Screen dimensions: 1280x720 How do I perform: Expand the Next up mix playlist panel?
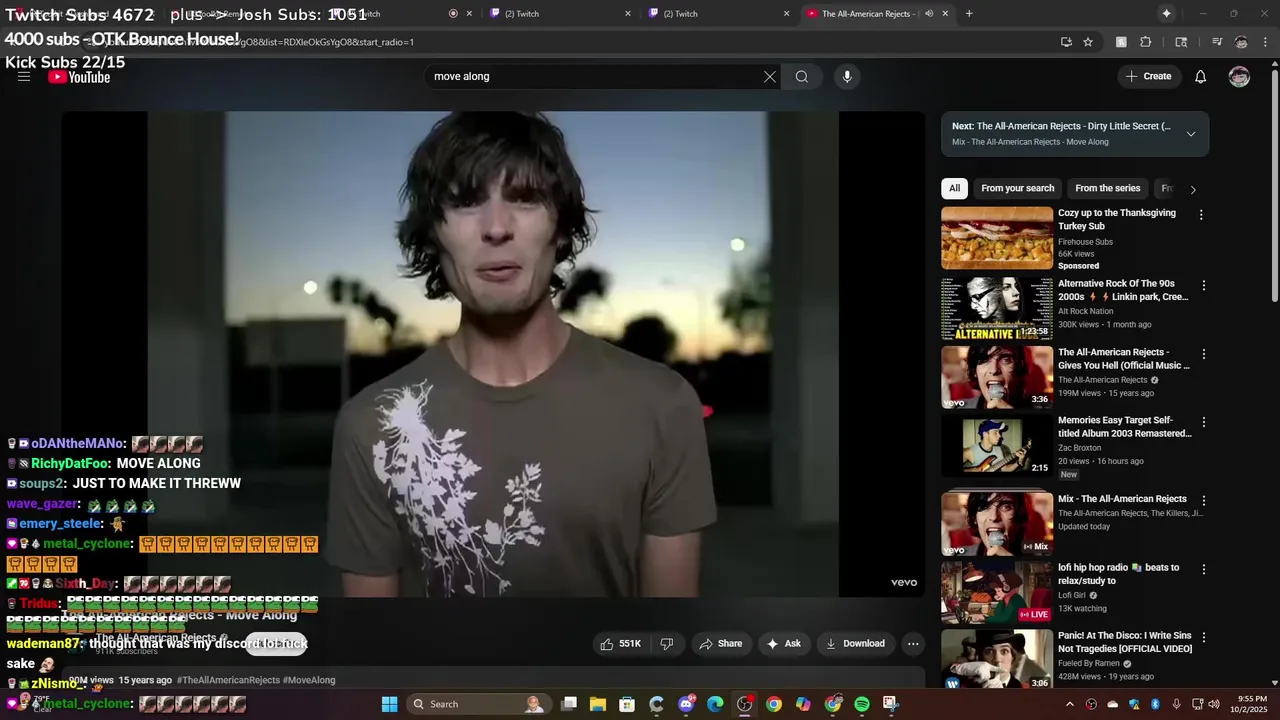[1191, 134]
